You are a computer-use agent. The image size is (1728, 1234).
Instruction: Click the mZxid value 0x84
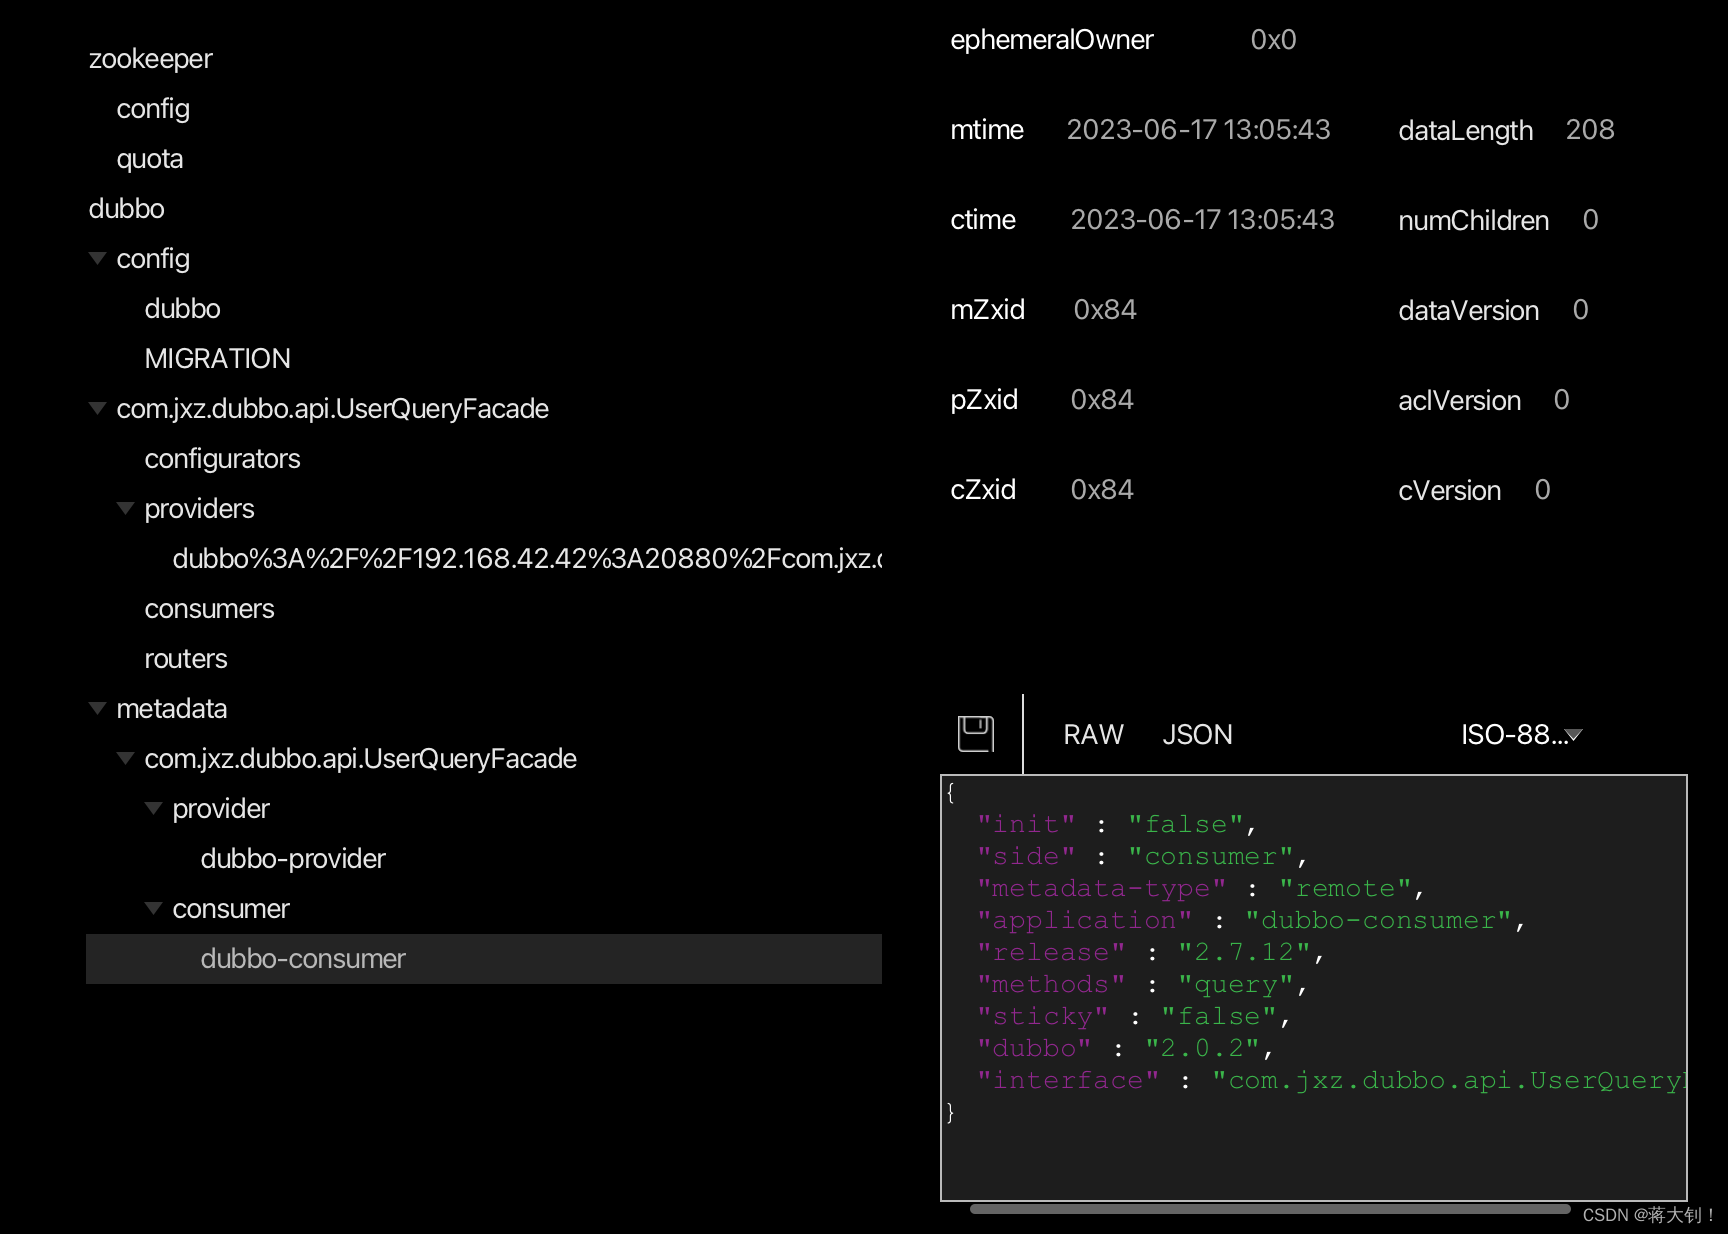[1105, 310]
